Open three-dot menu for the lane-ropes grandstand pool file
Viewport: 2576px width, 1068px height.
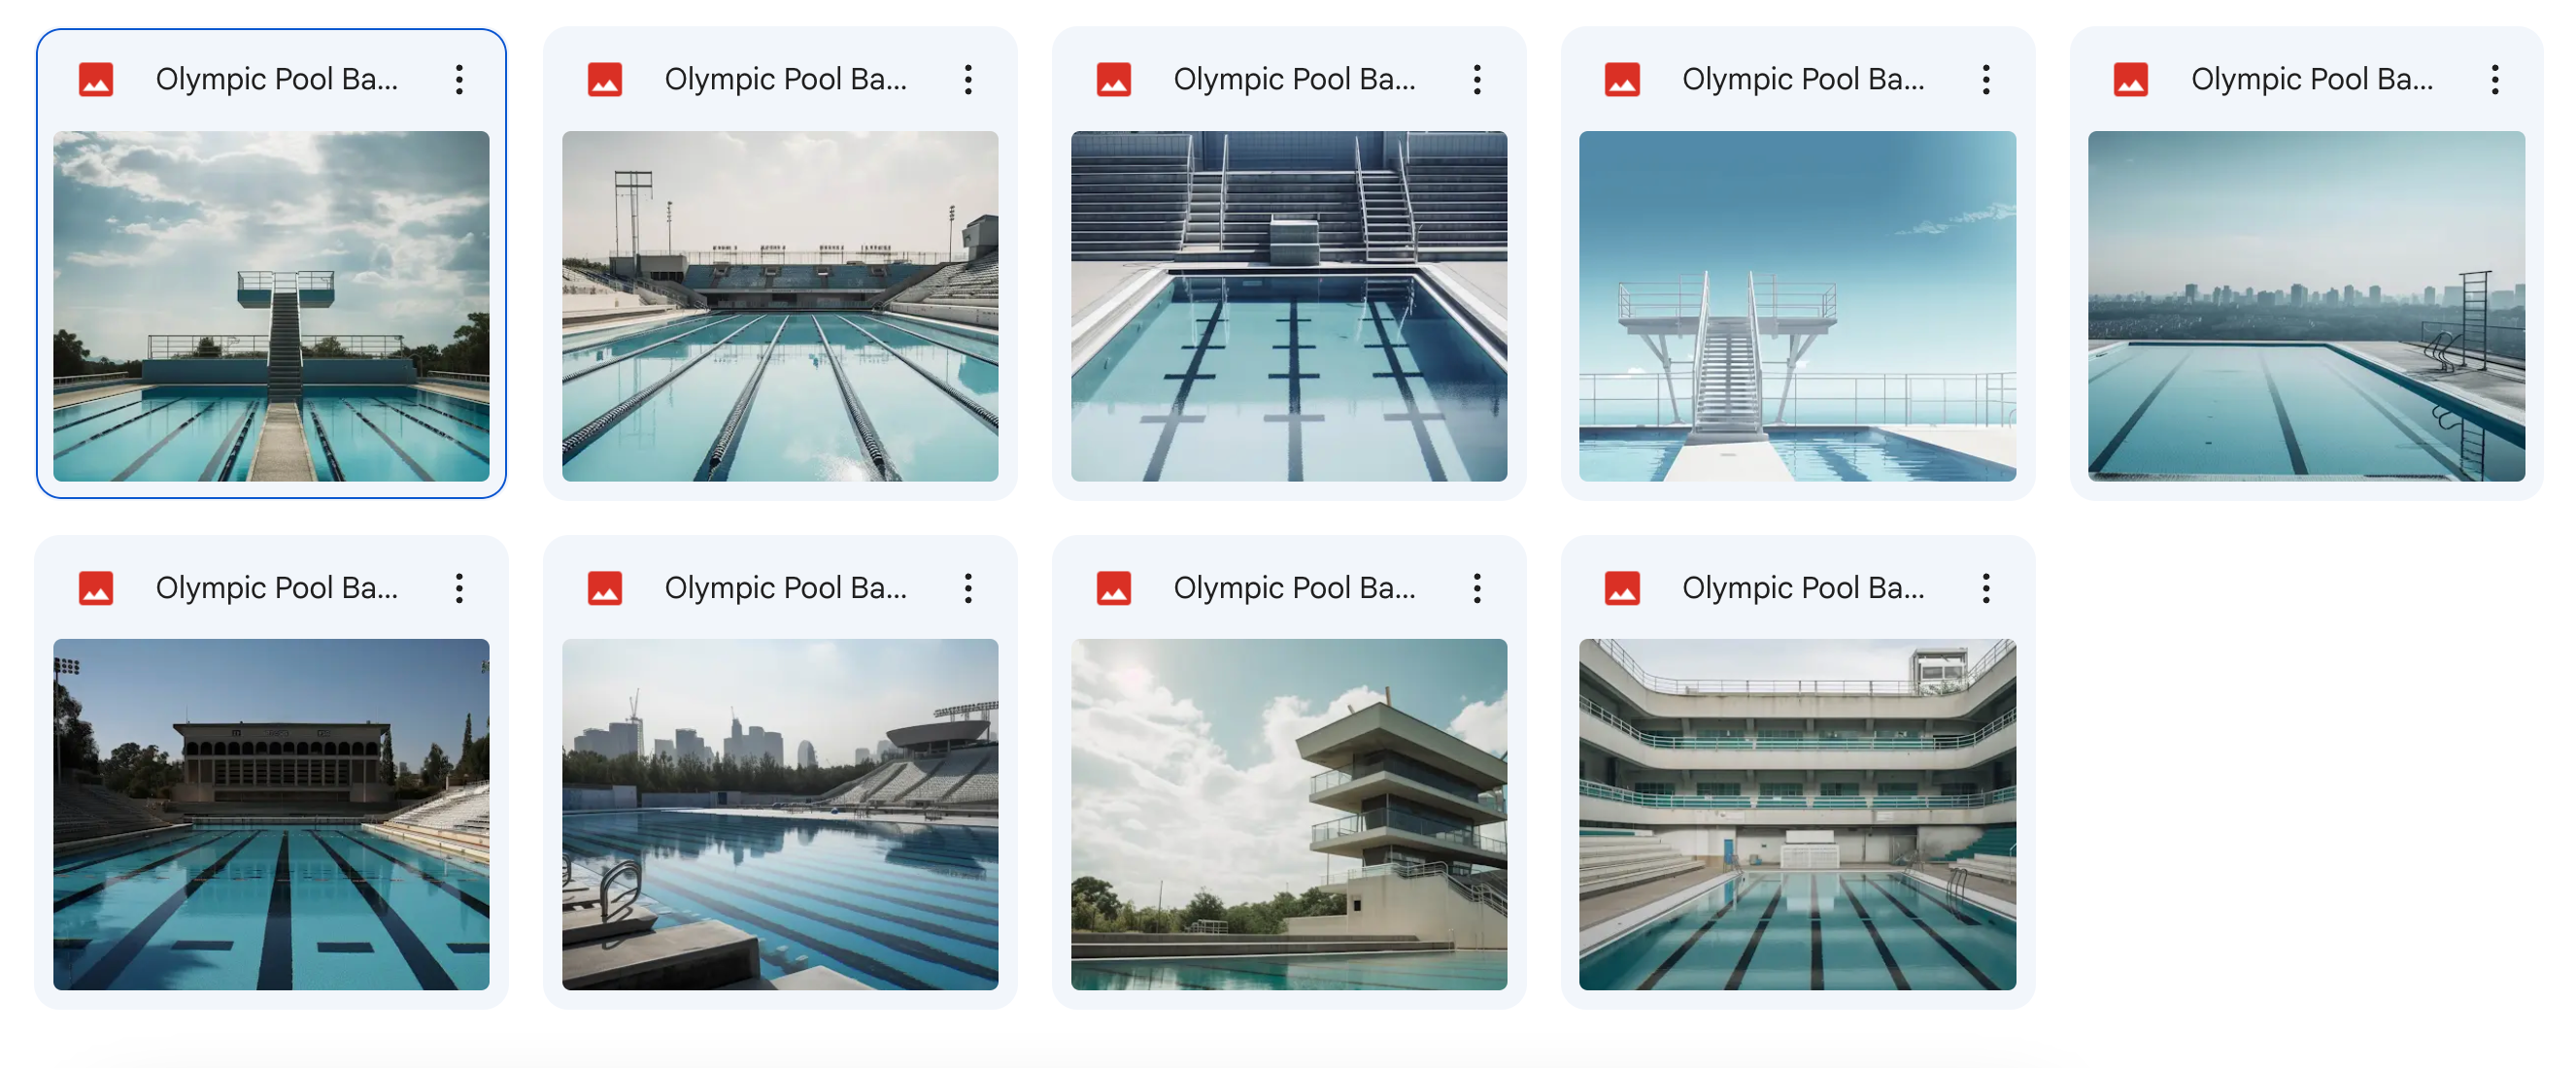(968, 79)
